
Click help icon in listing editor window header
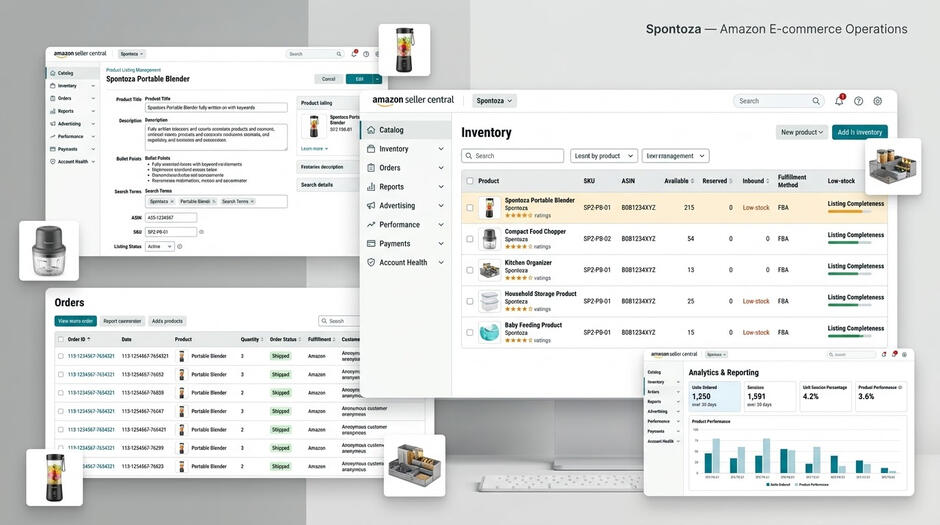coord(366,54)
